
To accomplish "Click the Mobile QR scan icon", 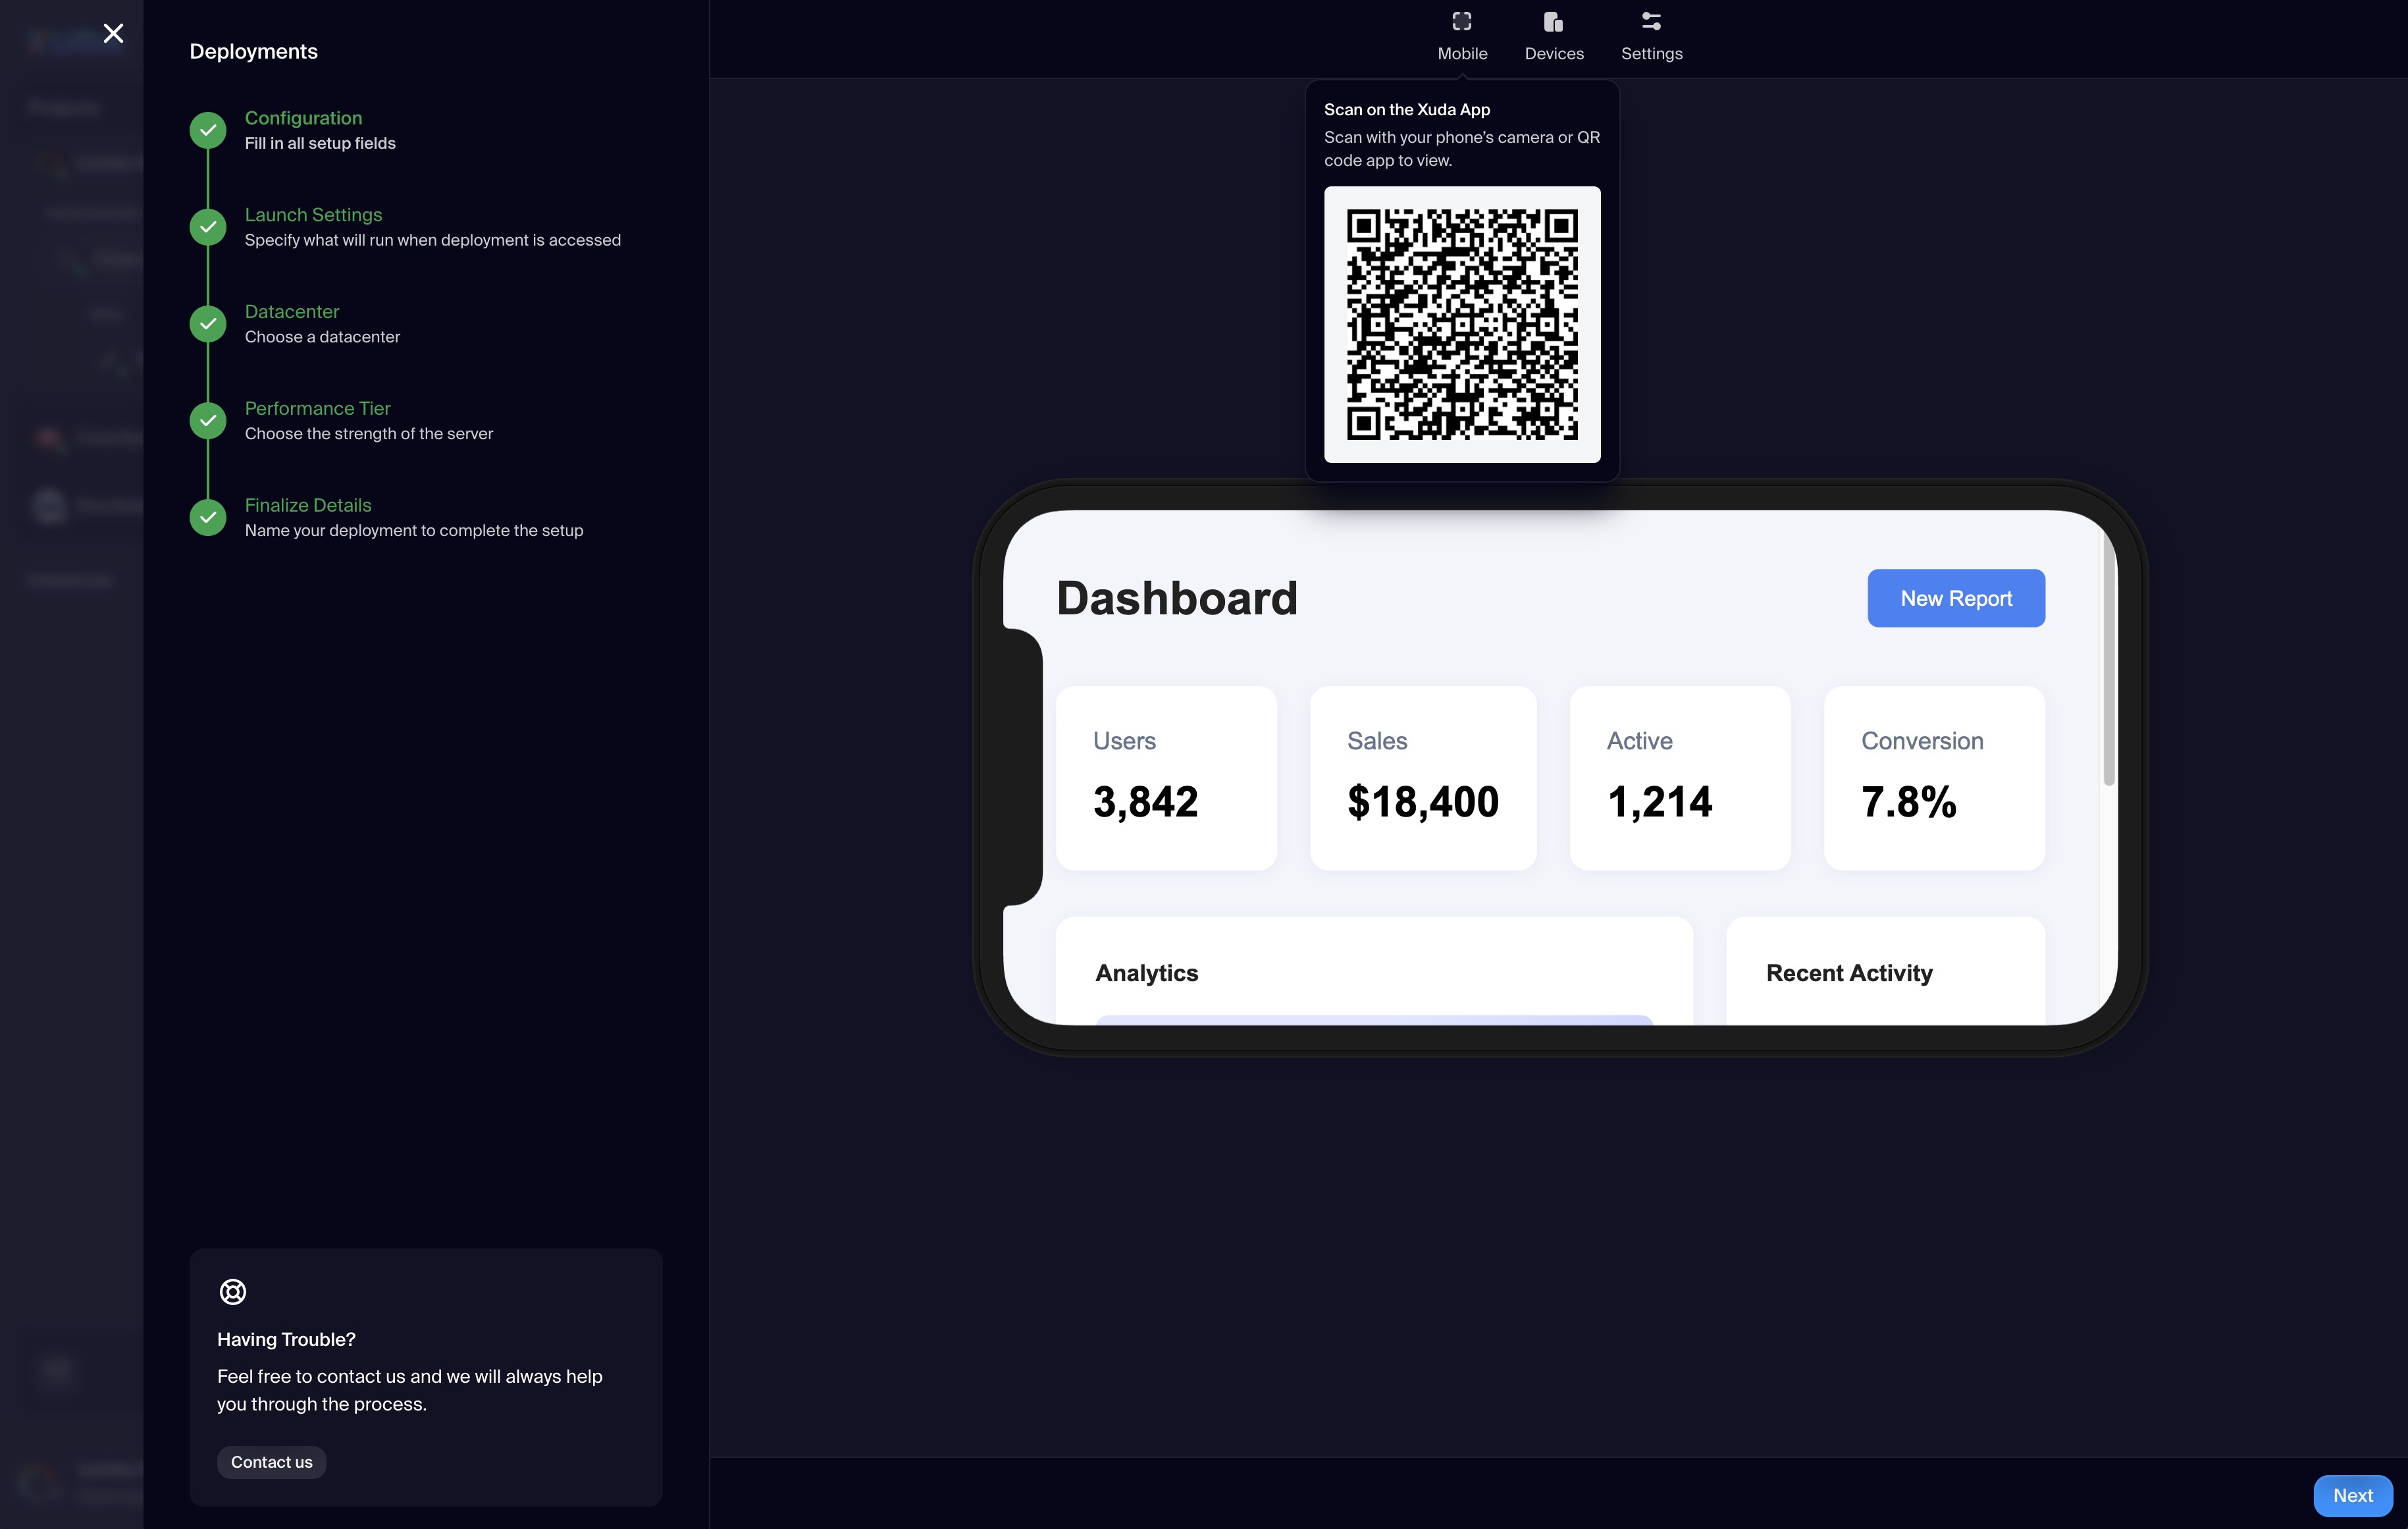I will pyautogui.click(x=1461, y=22).
